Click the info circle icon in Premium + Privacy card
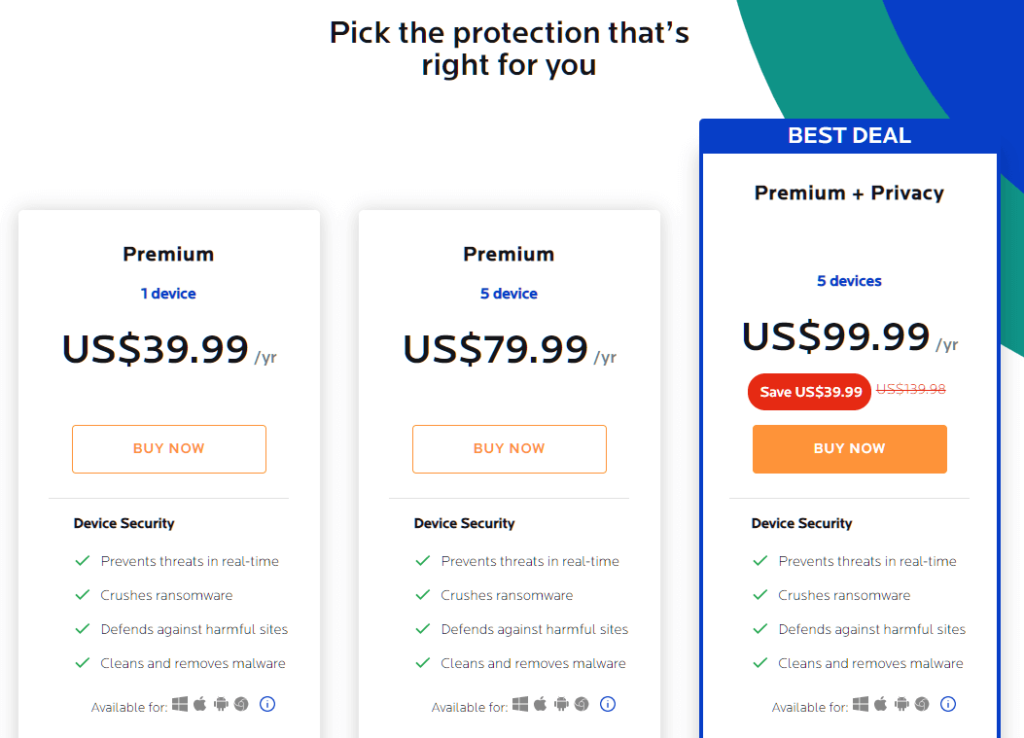This screenshot has width=1024, height=738. click(x=948, y=704)
